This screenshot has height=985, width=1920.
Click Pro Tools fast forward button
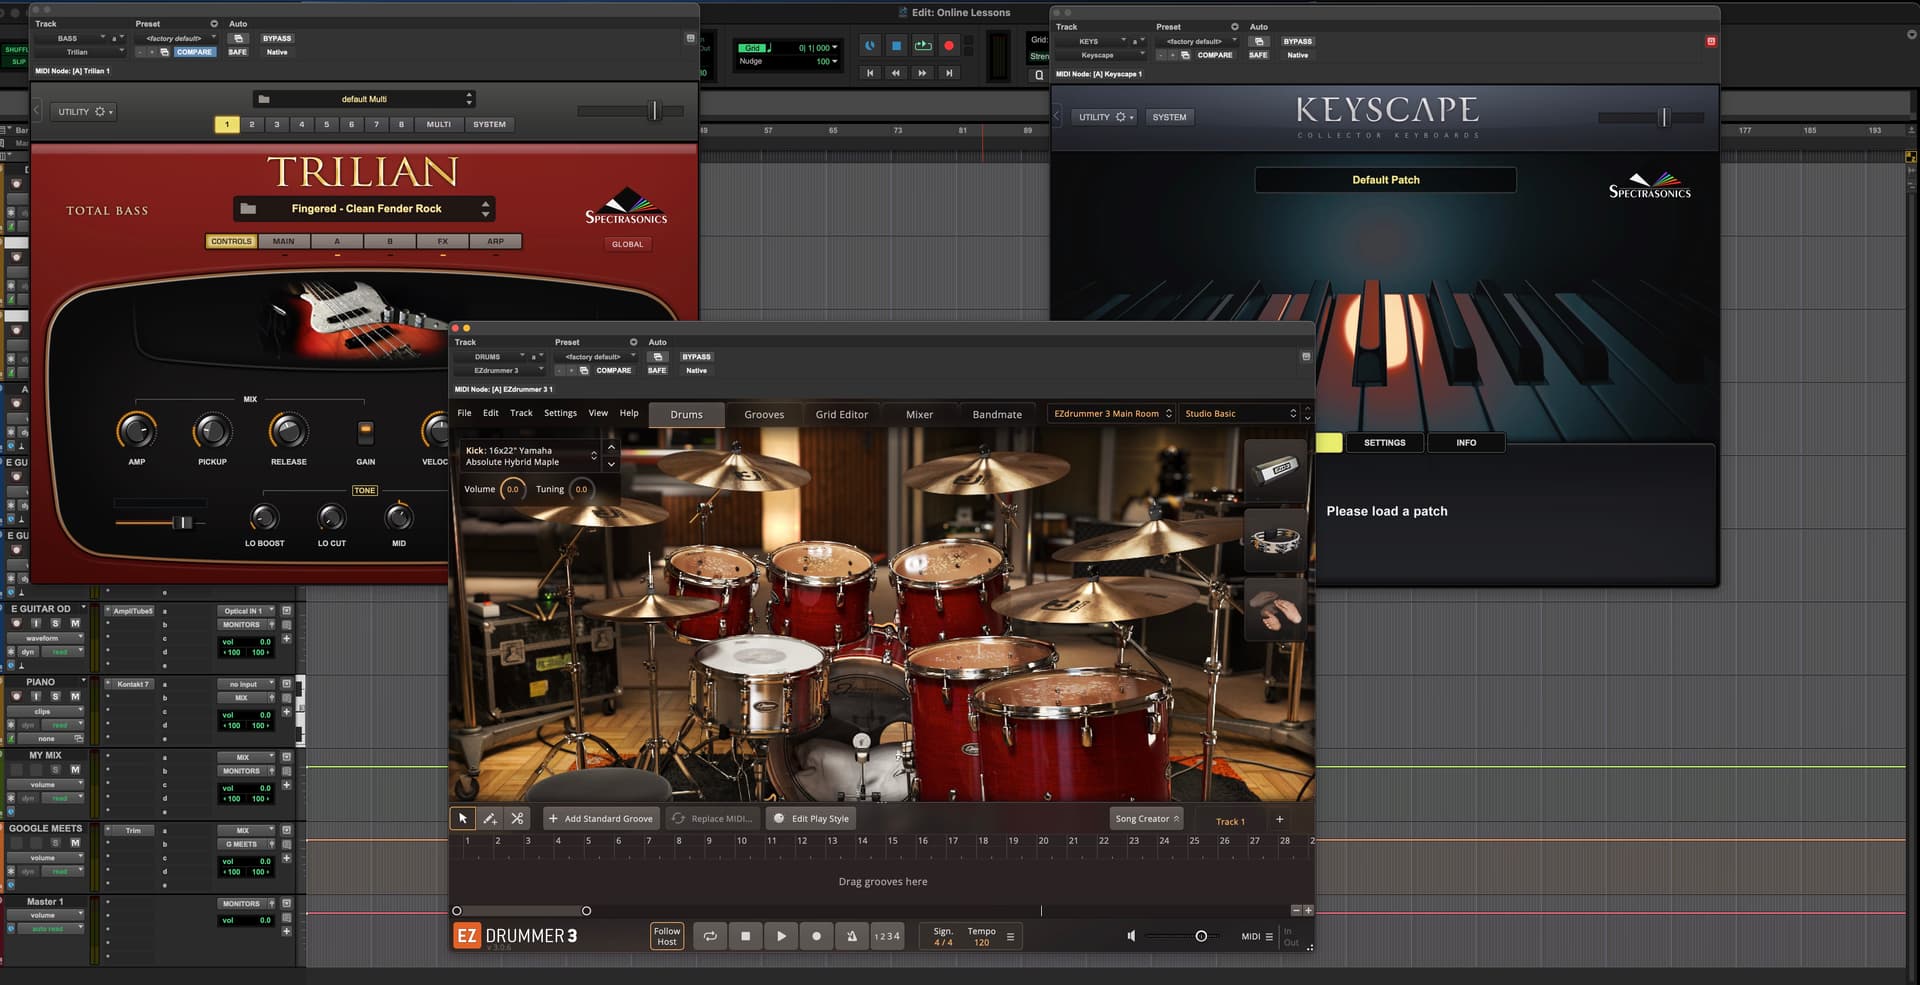pos(922,73)
